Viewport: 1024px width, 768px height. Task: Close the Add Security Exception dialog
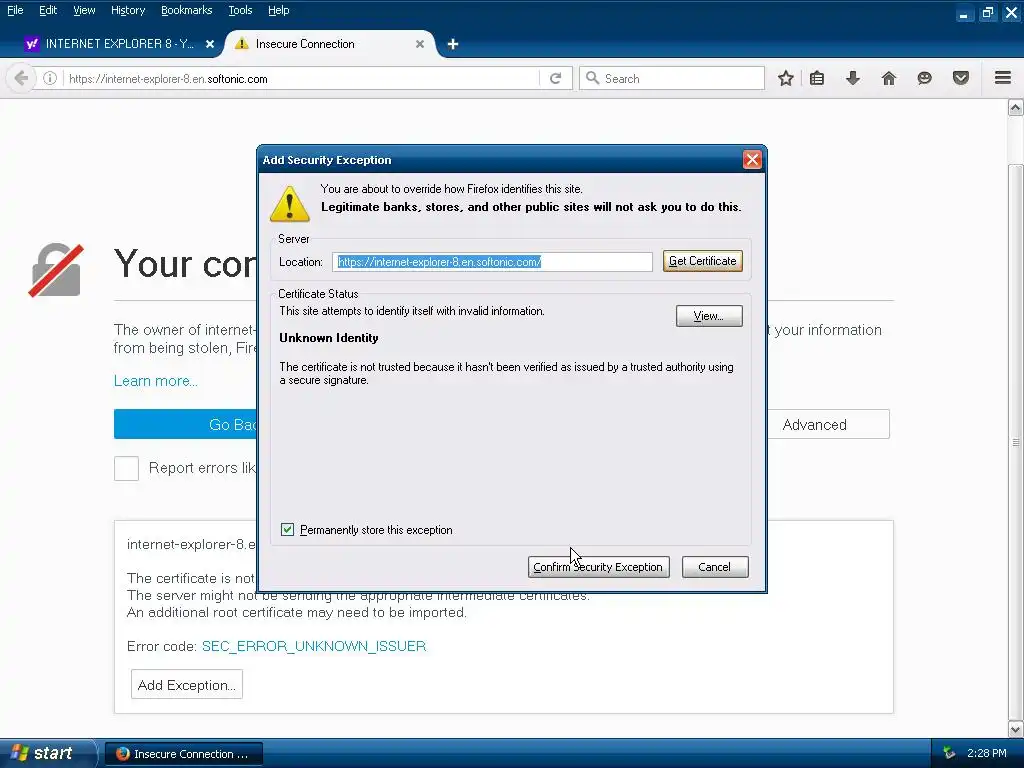pyautogui.click(x=752, y=159)
